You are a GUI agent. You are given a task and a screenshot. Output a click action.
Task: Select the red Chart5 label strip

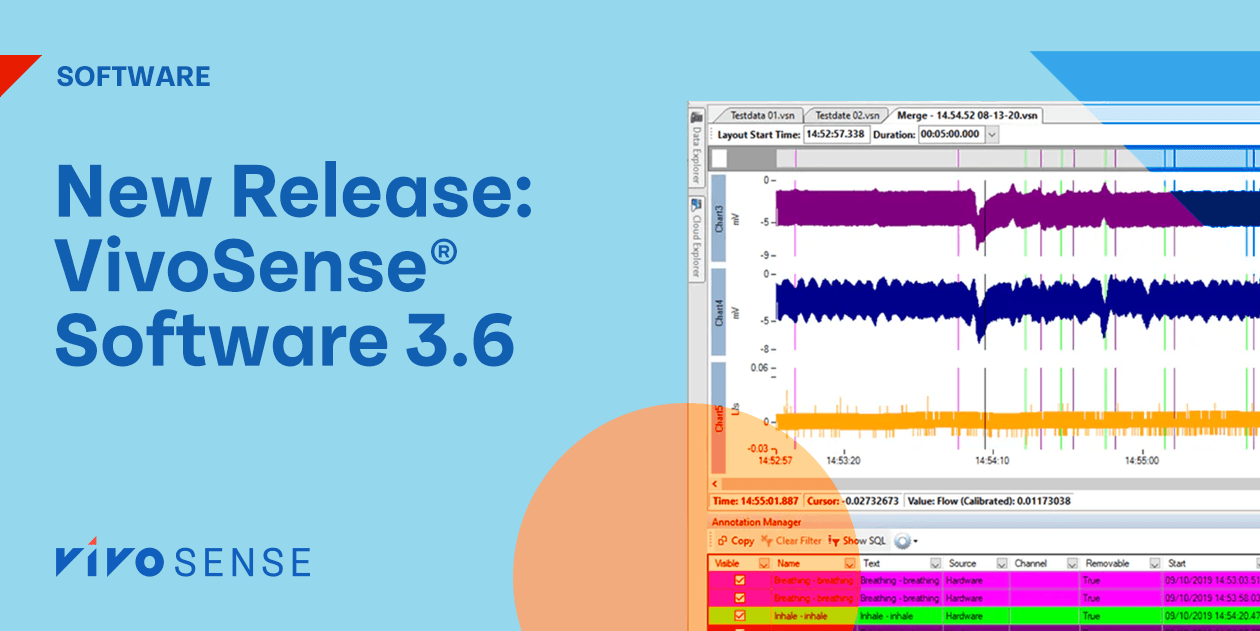tap(718, 418)
